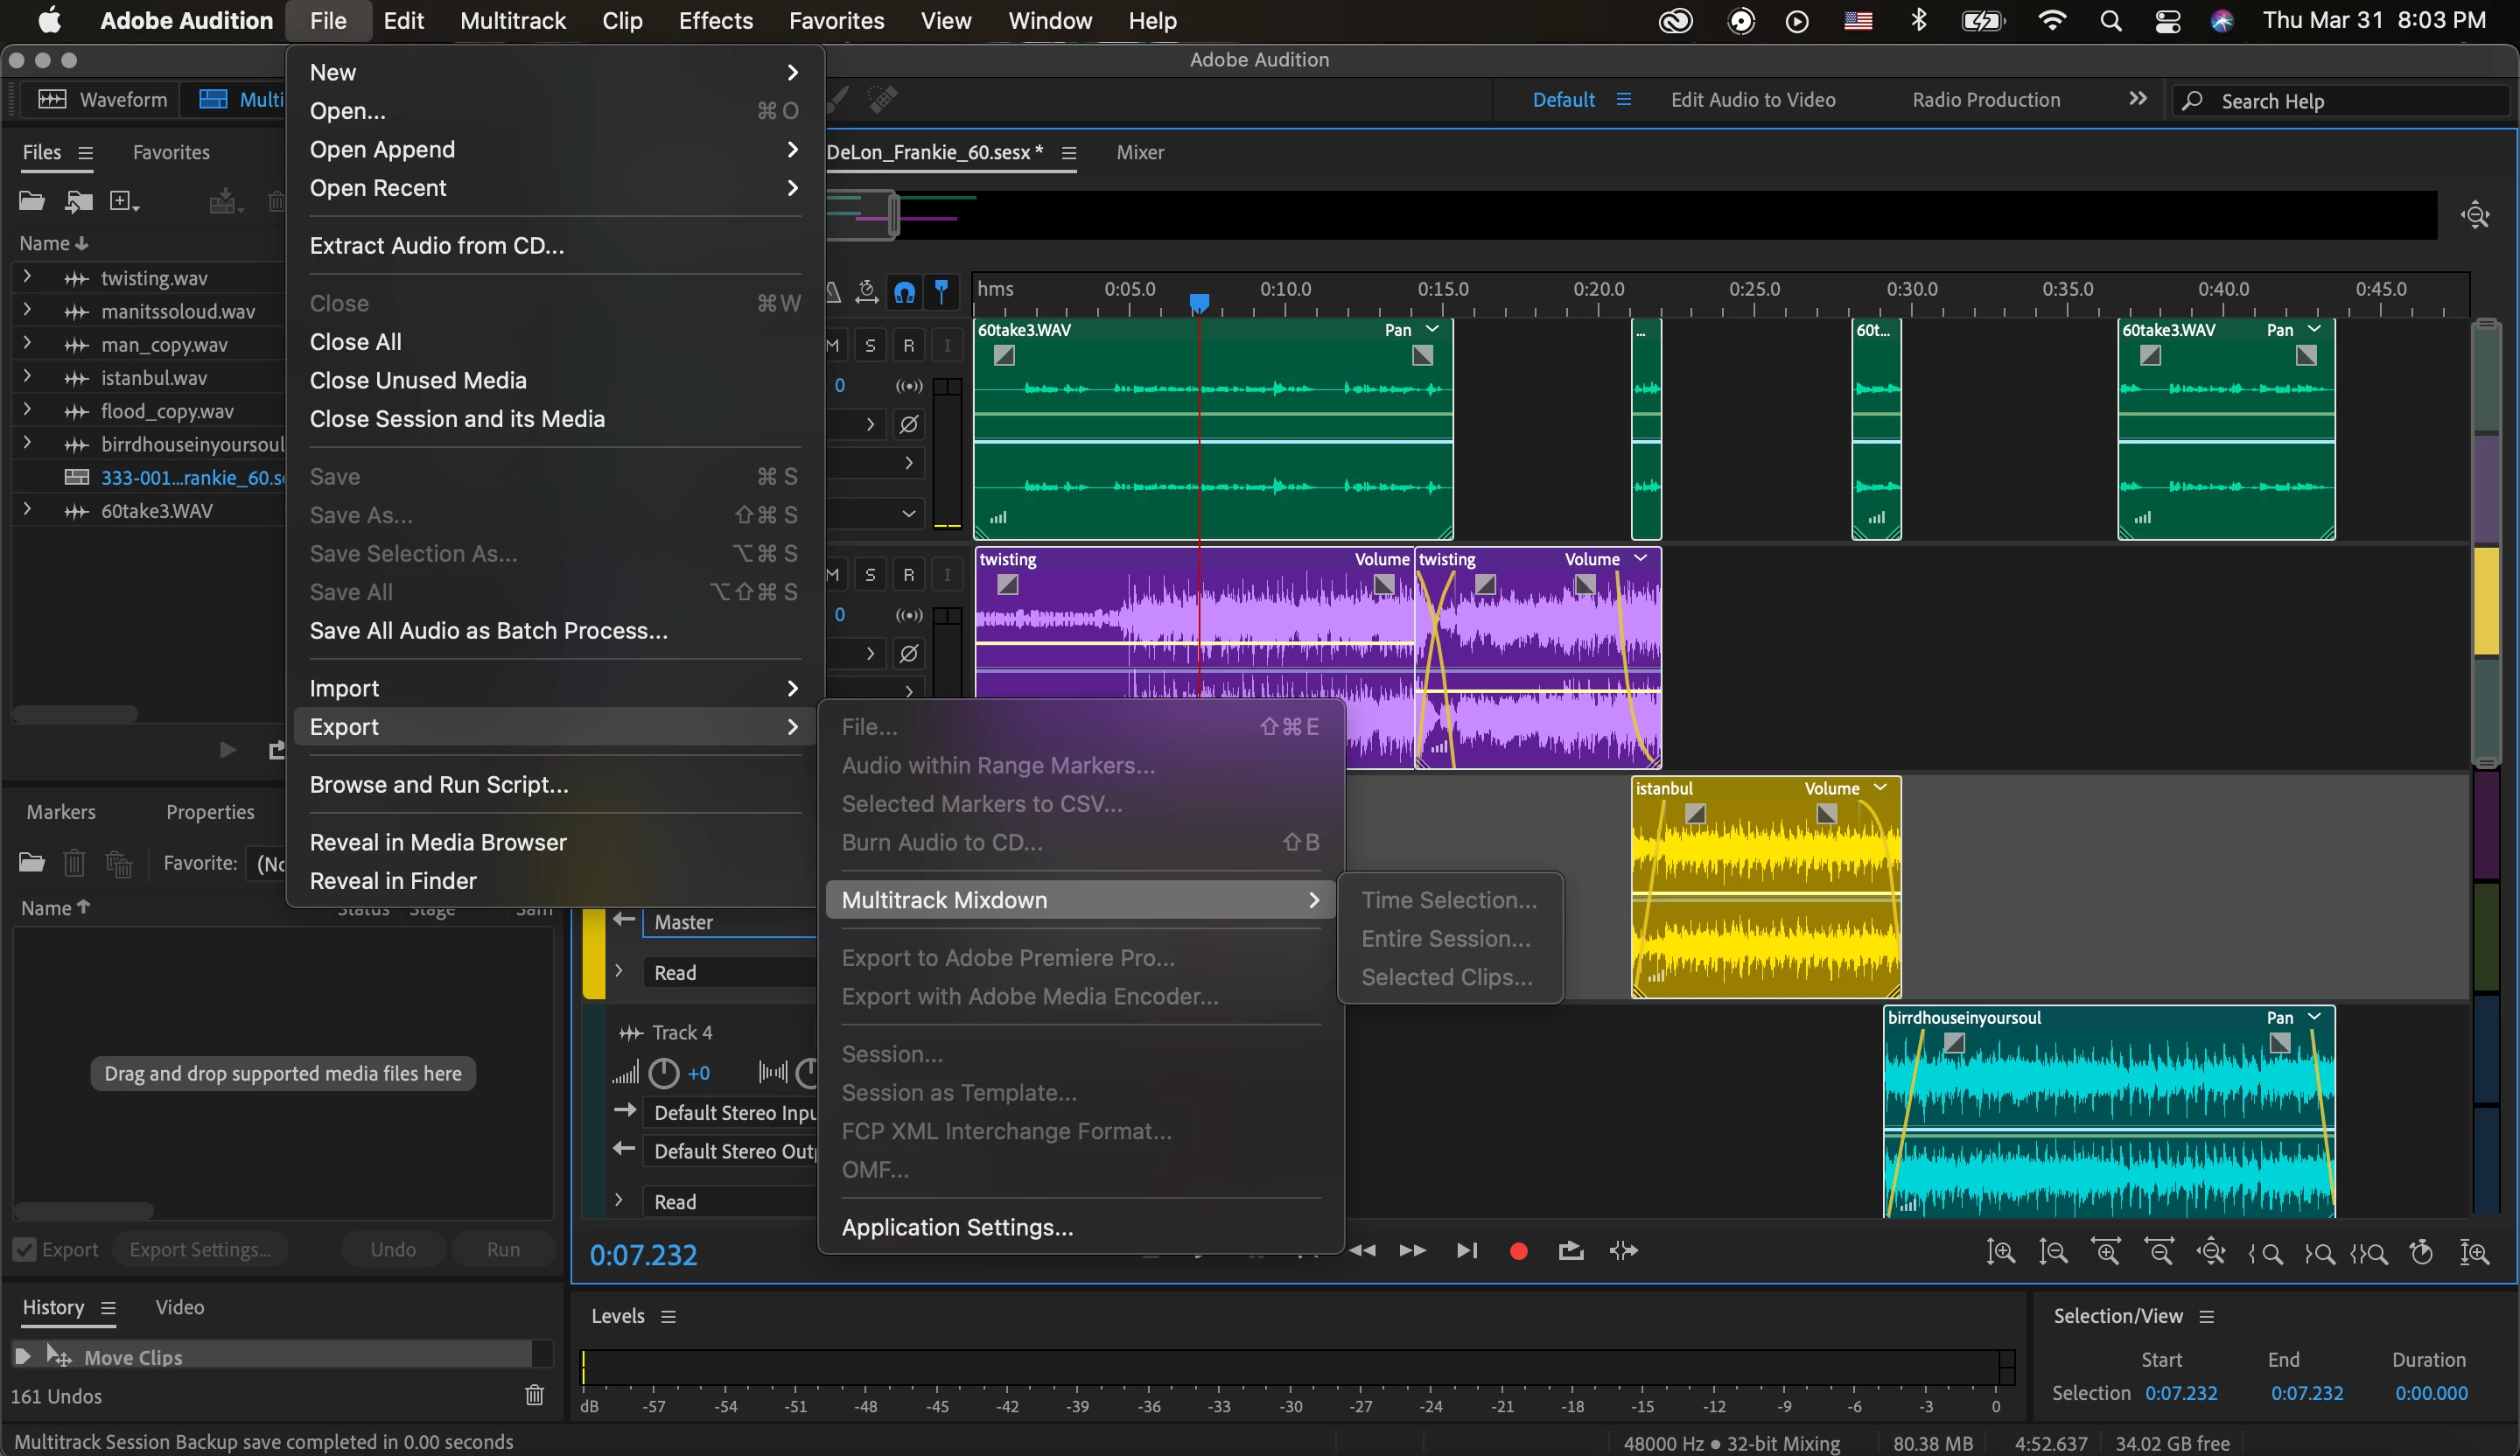Click the Zoom In Amplitude icon

(x=2000, y=1252)
